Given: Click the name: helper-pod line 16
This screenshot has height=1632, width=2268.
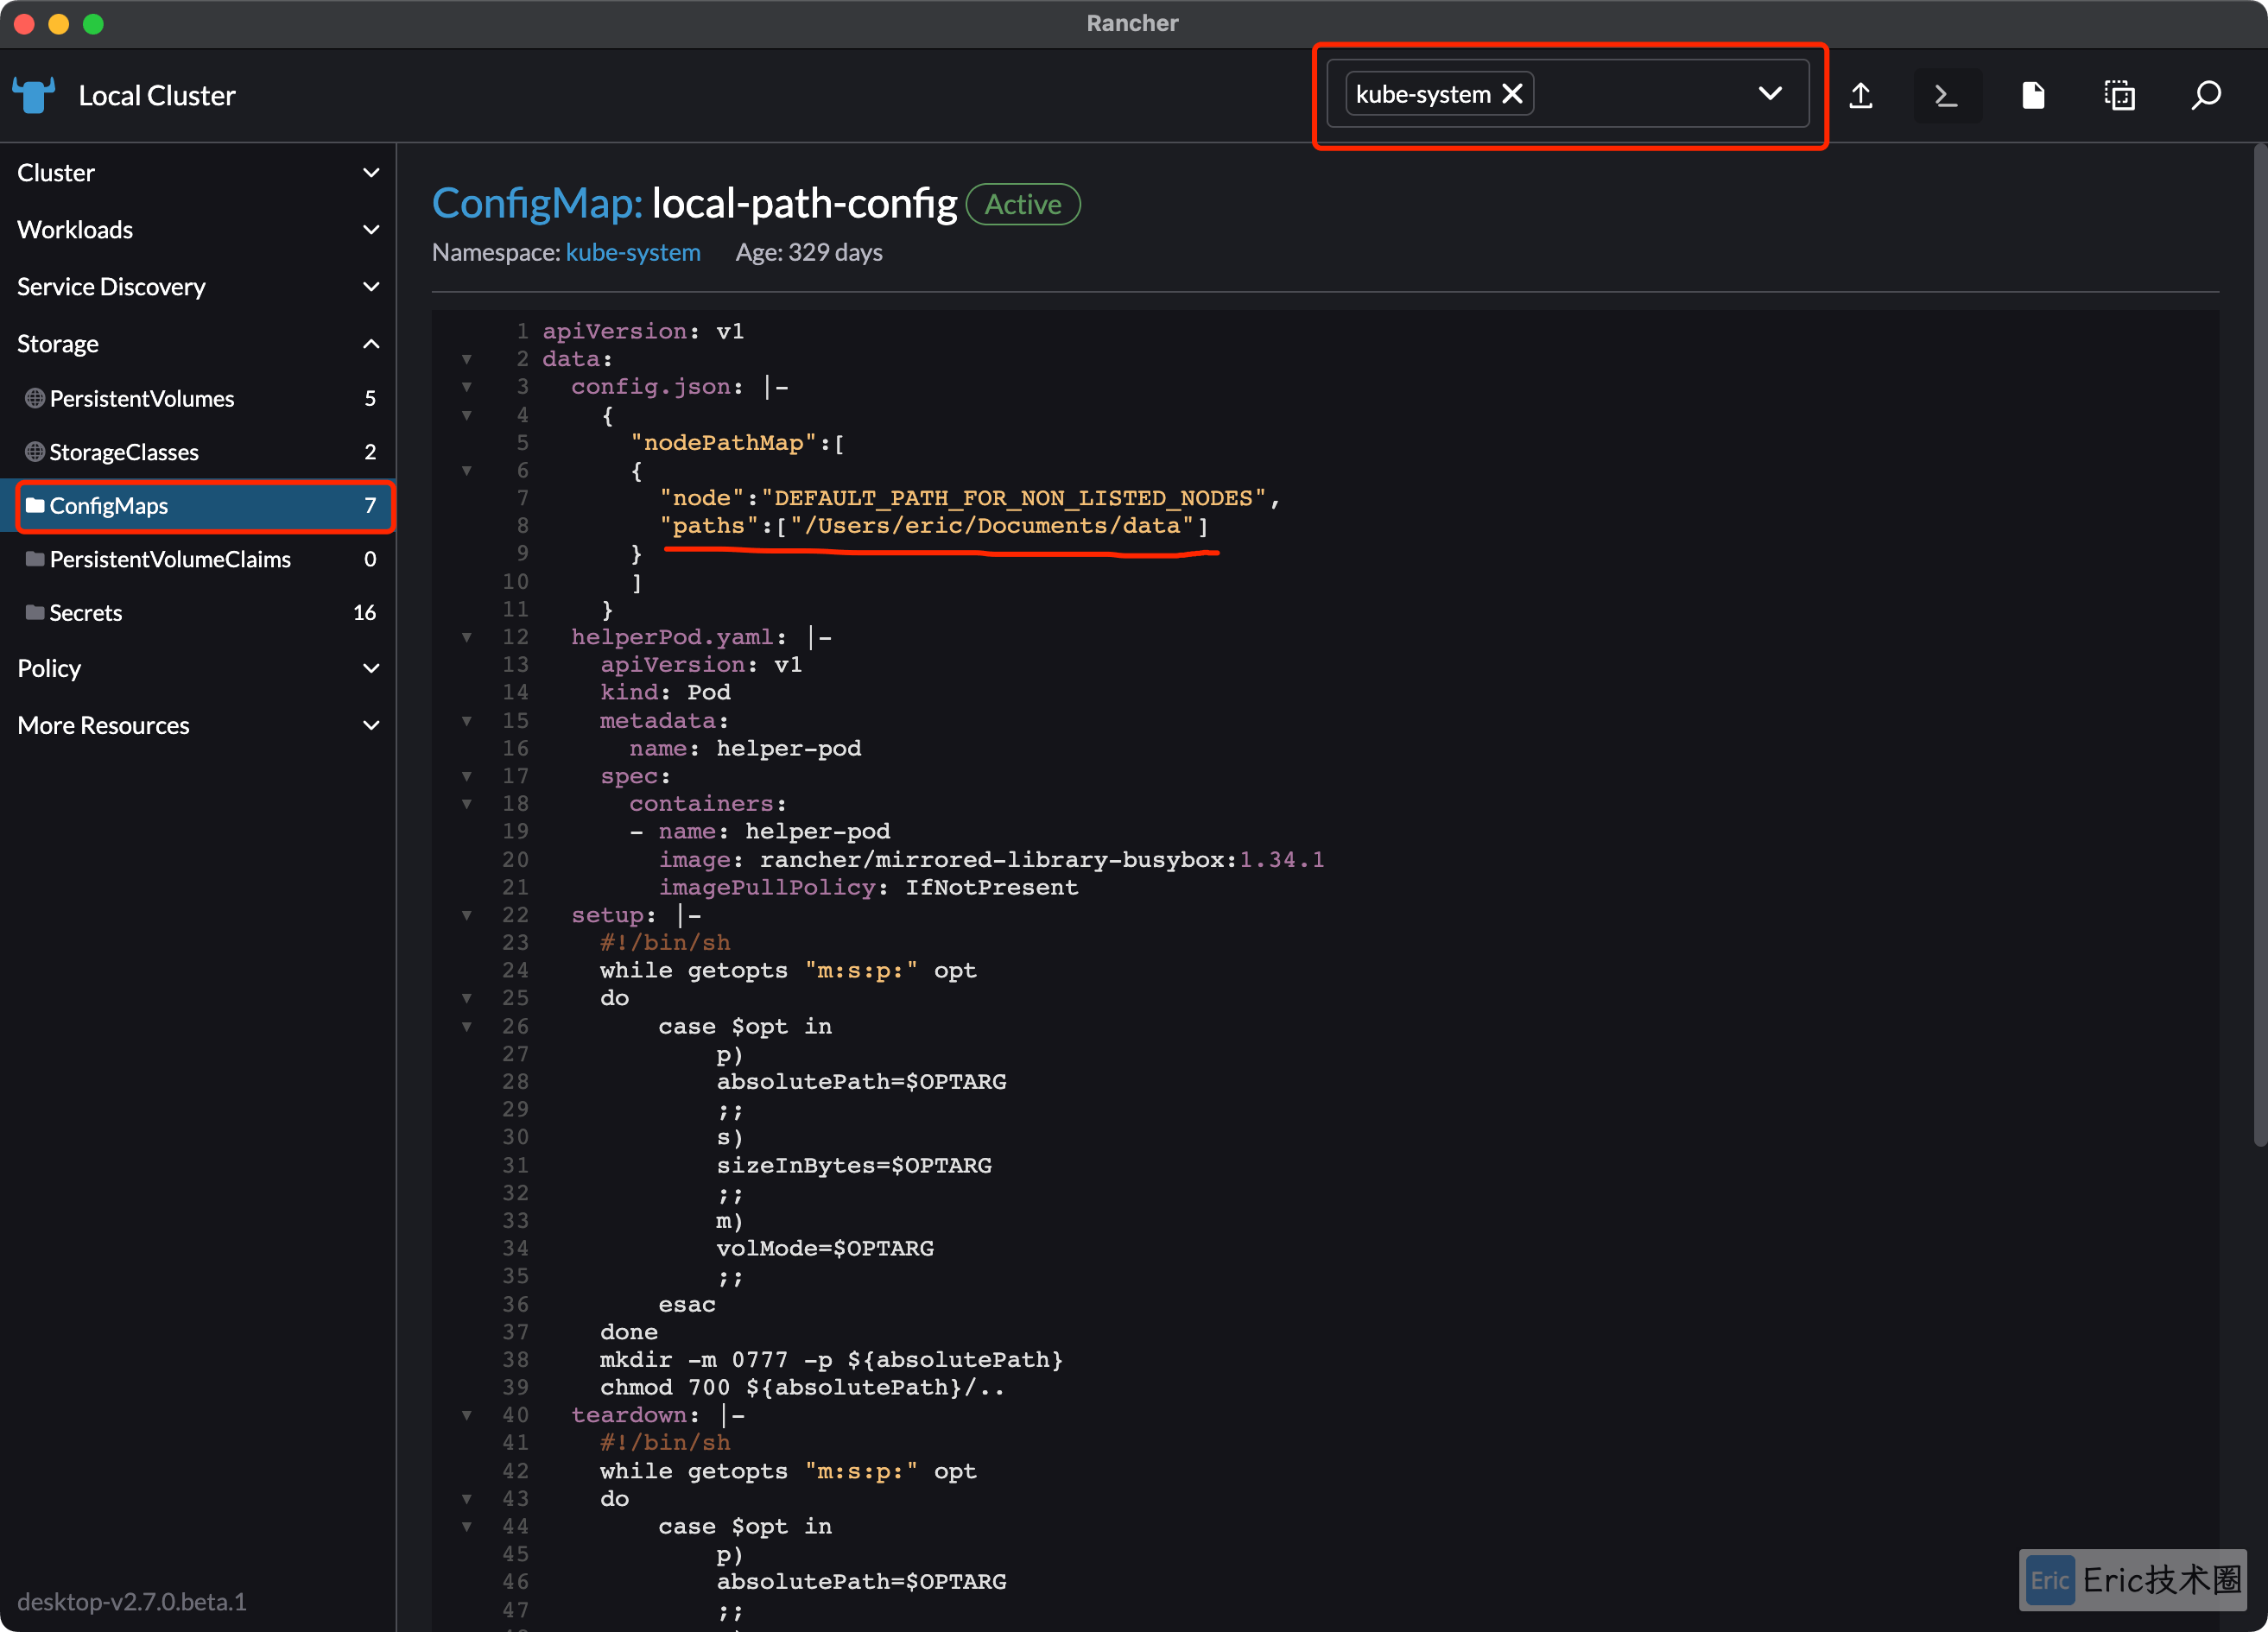Looking at the screenshot, I should pyautogui.click(x=745, y=749).
